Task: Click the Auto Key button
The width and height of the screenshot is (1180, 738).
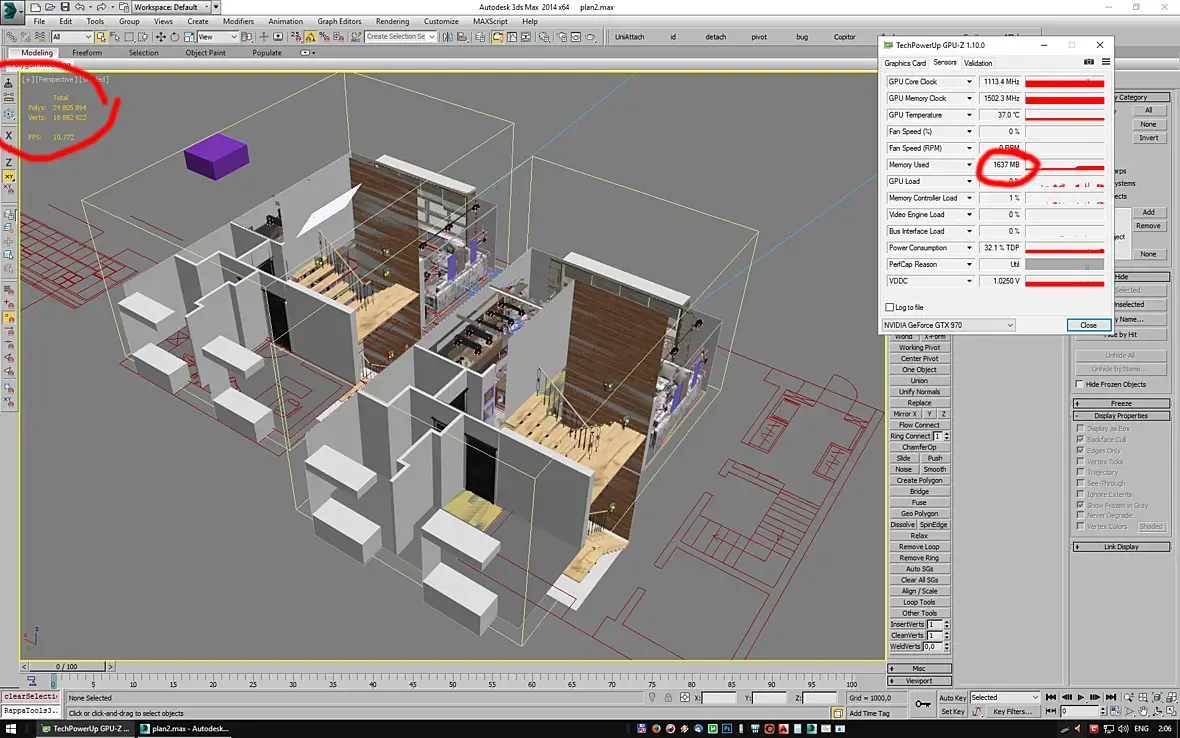Action: [952, 697]
